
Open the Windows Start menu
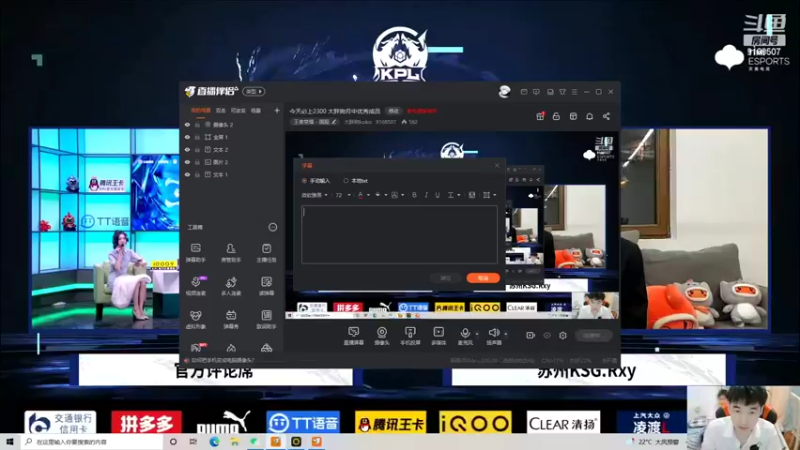[x=9, y=442]
